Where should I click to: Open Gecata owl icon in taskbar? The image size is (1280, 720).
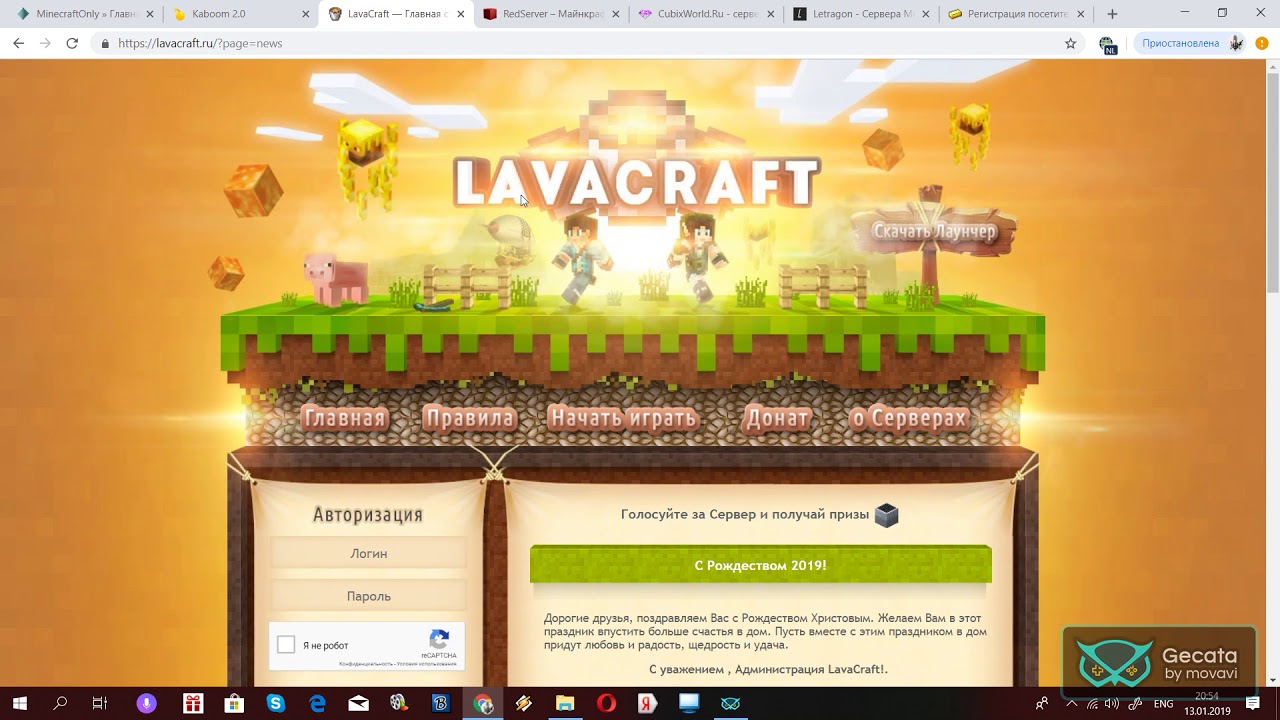(731, 704)
